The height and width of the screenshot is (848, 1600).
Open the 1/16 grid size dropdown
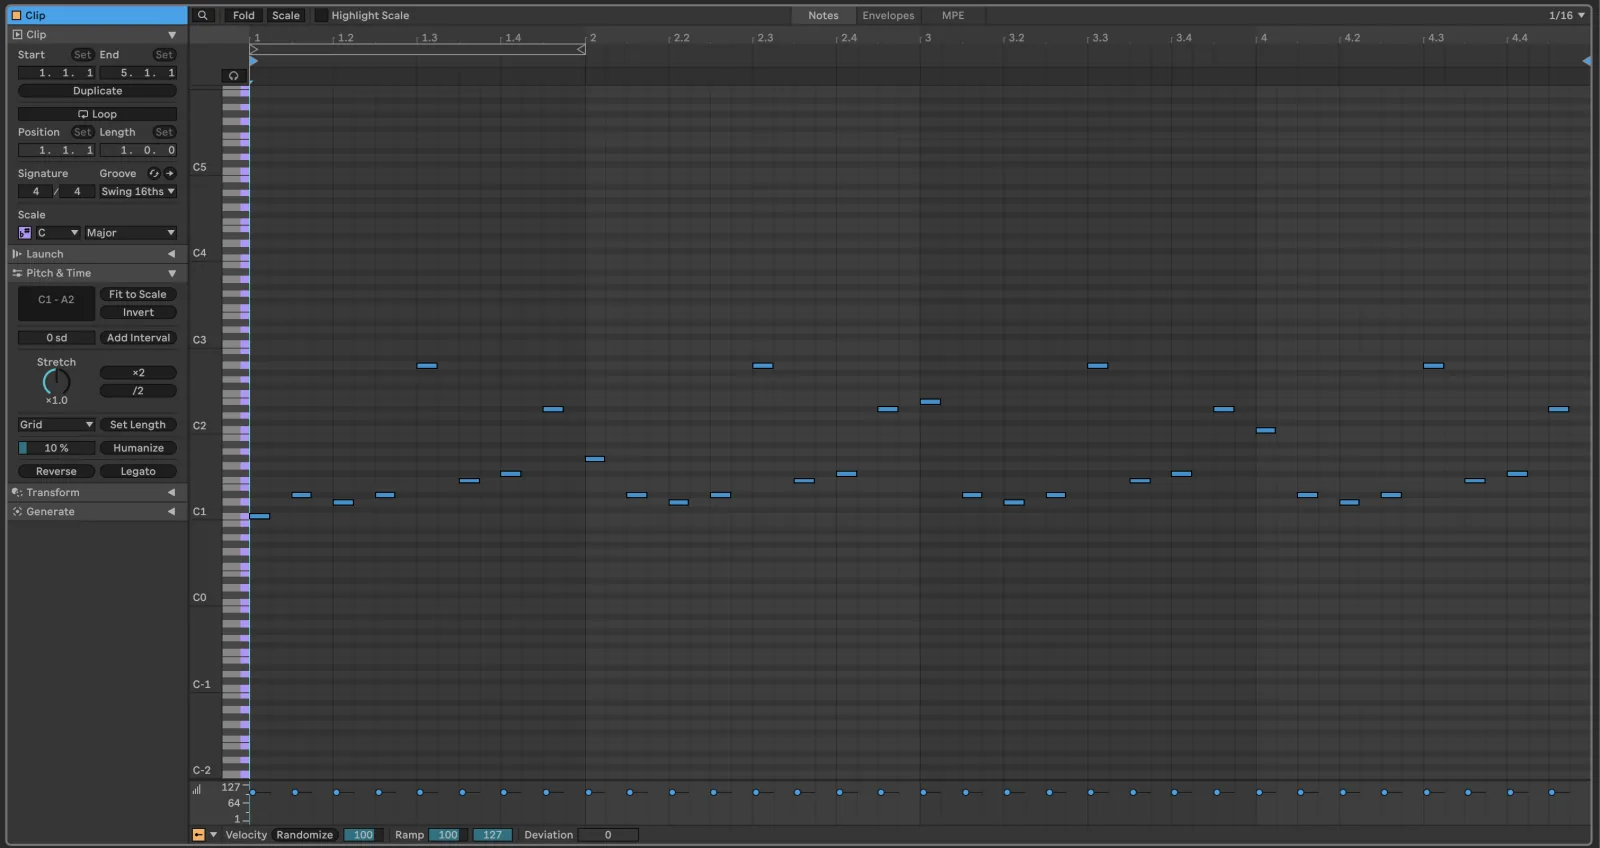click(x=1566, y=15)
